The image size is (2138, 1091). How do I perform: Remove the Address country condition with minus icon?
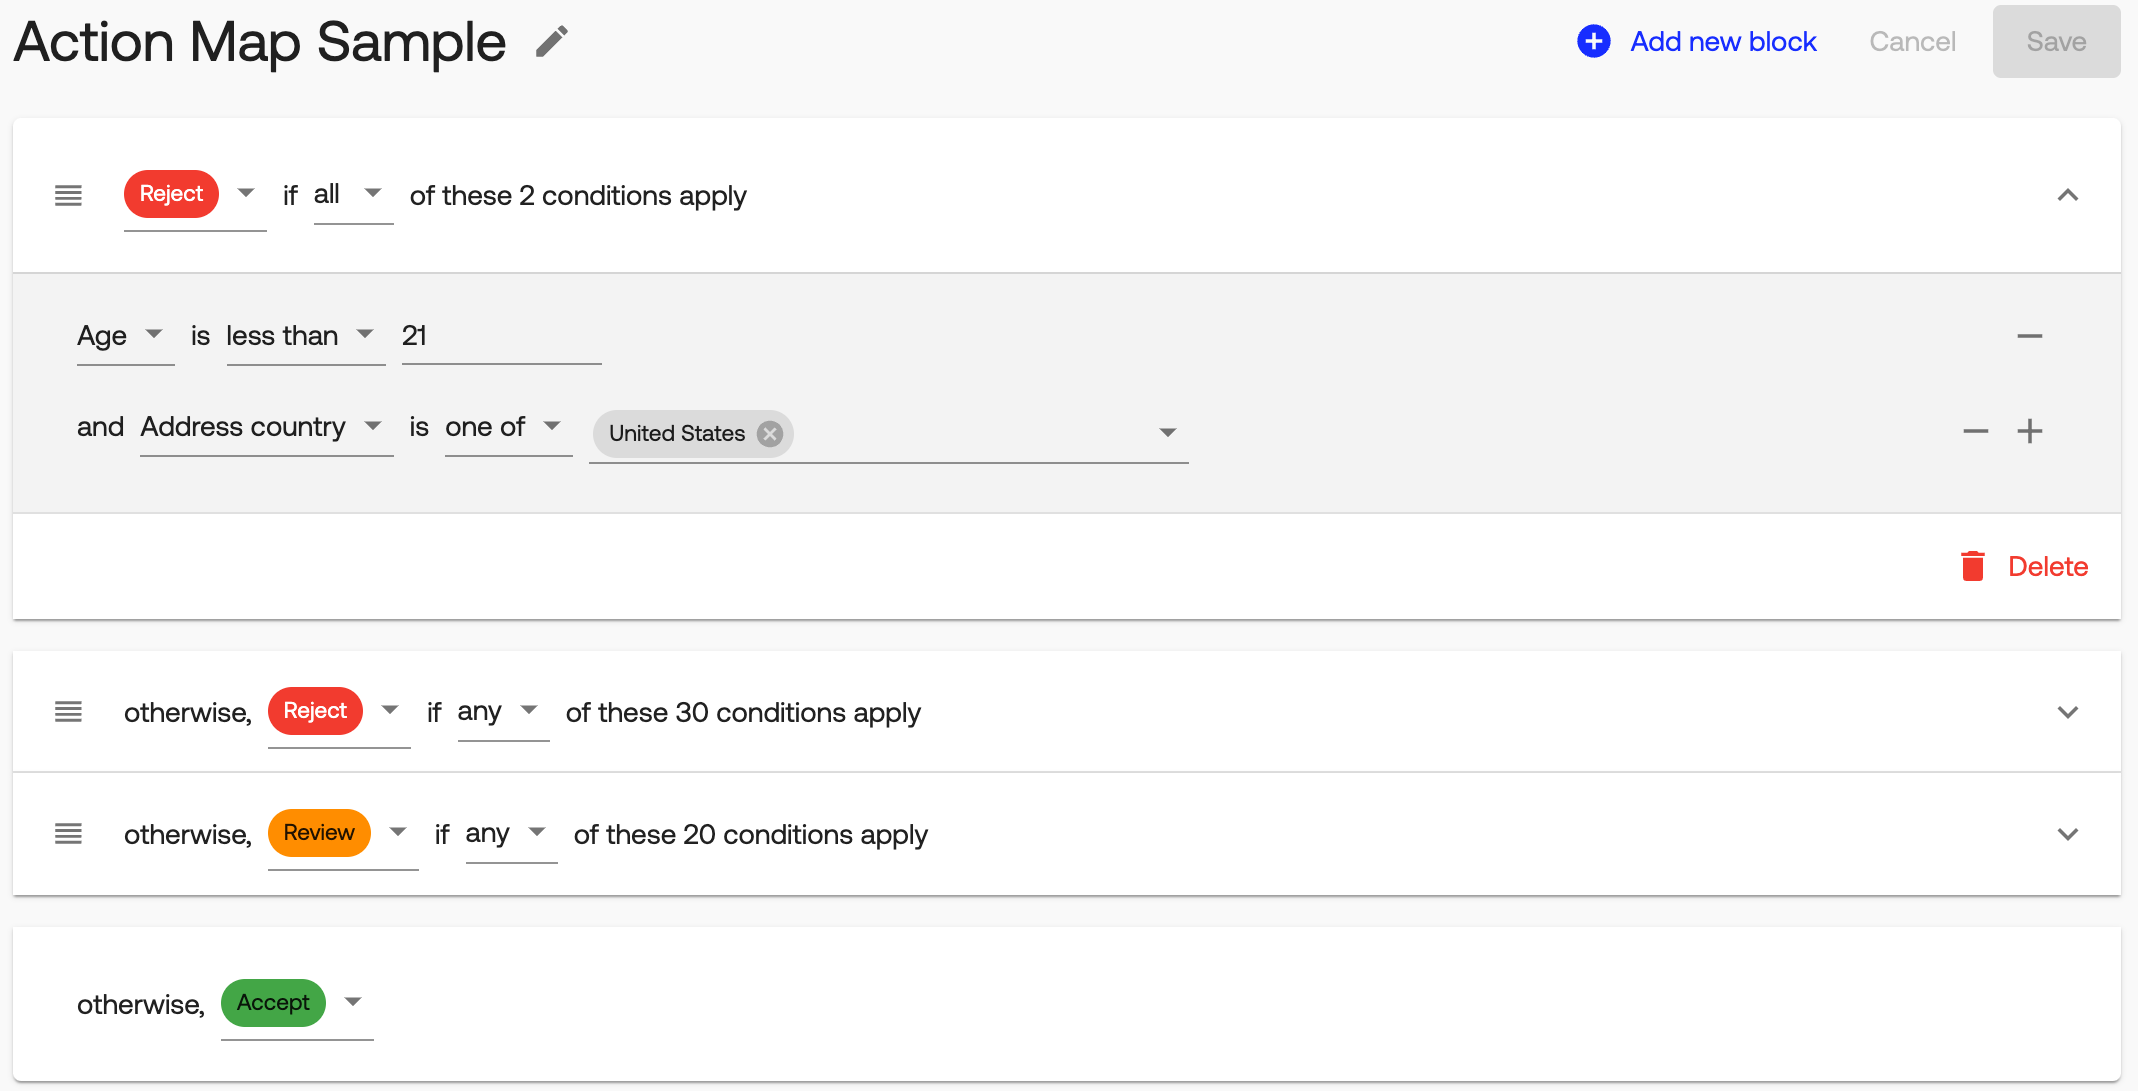[1976, 431]
